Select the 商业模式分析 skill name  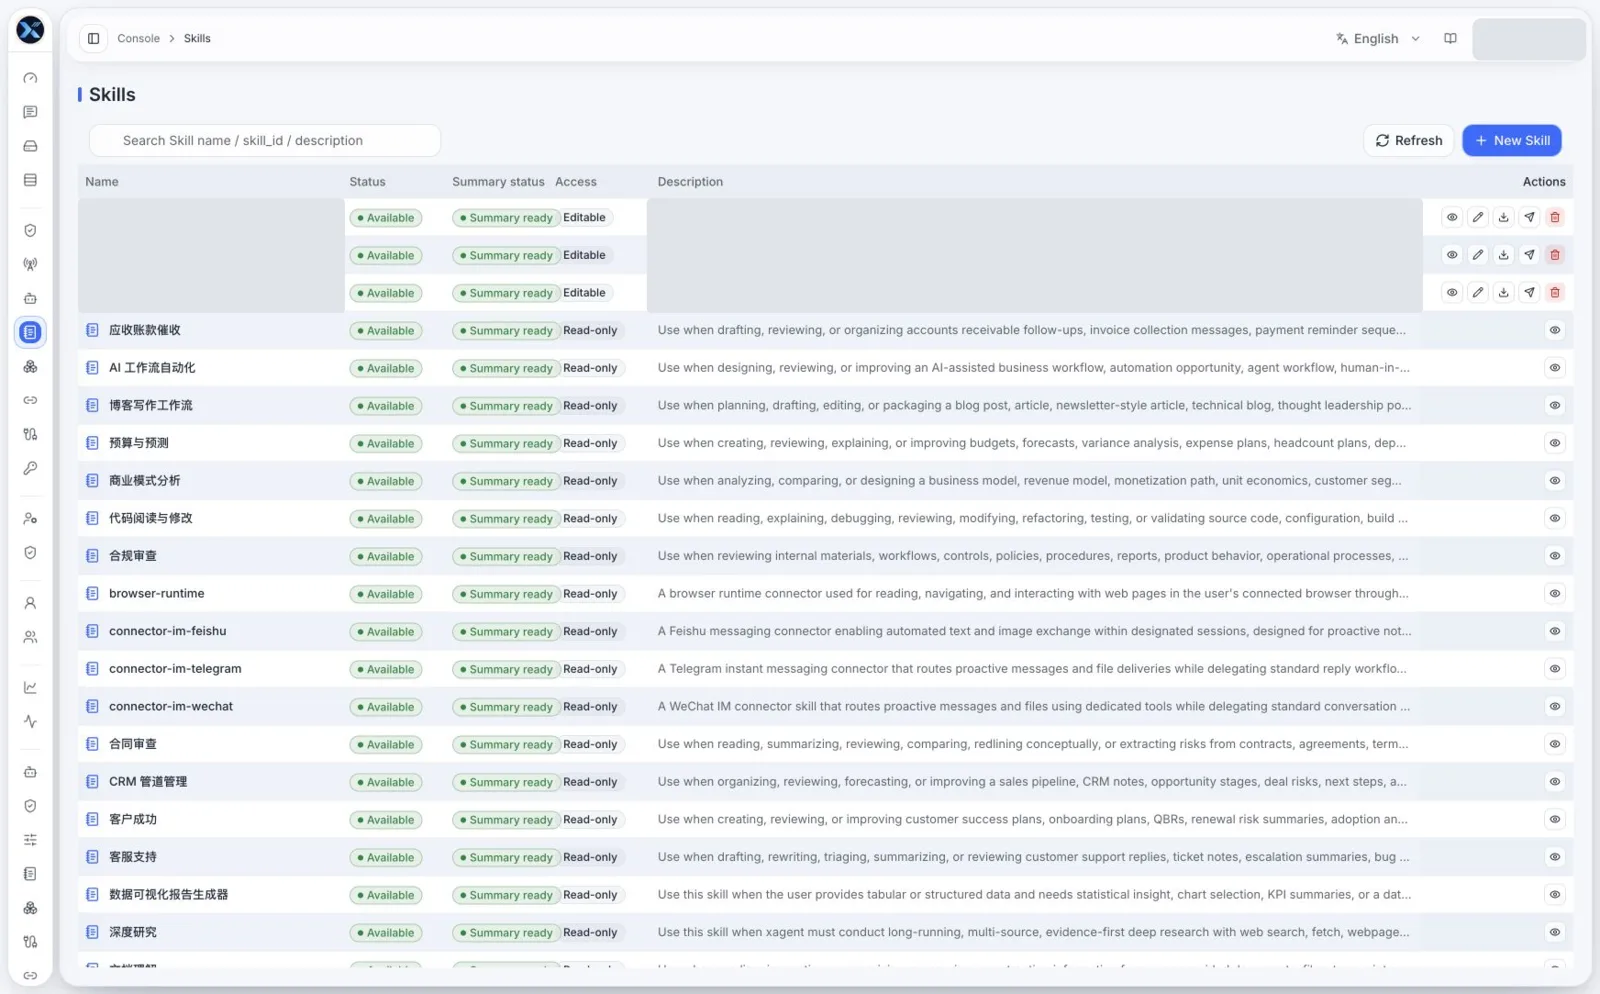click(145, 481)
